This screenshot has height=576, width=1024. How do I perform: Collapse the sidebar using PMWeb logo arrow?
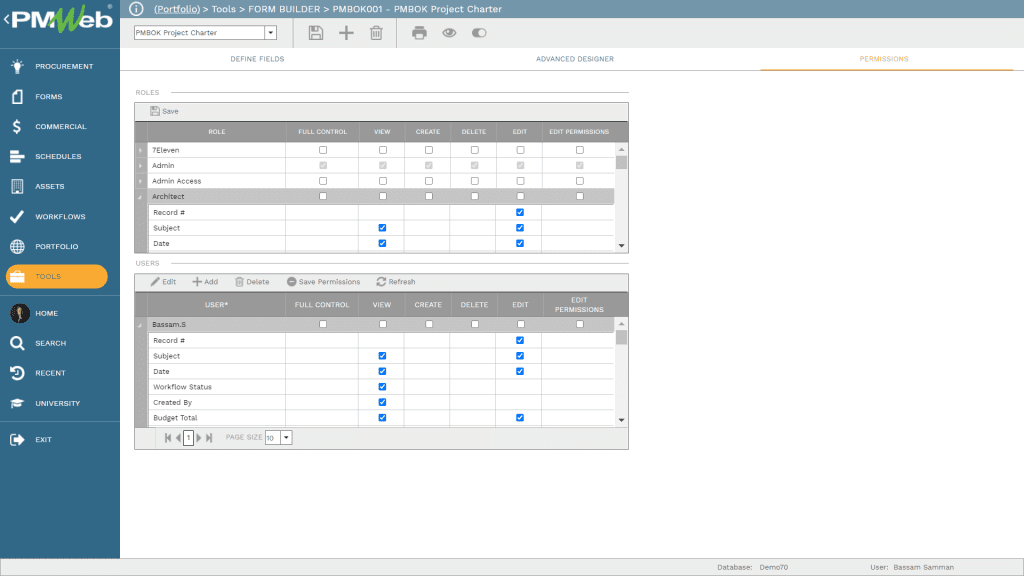tap(7, 20)
